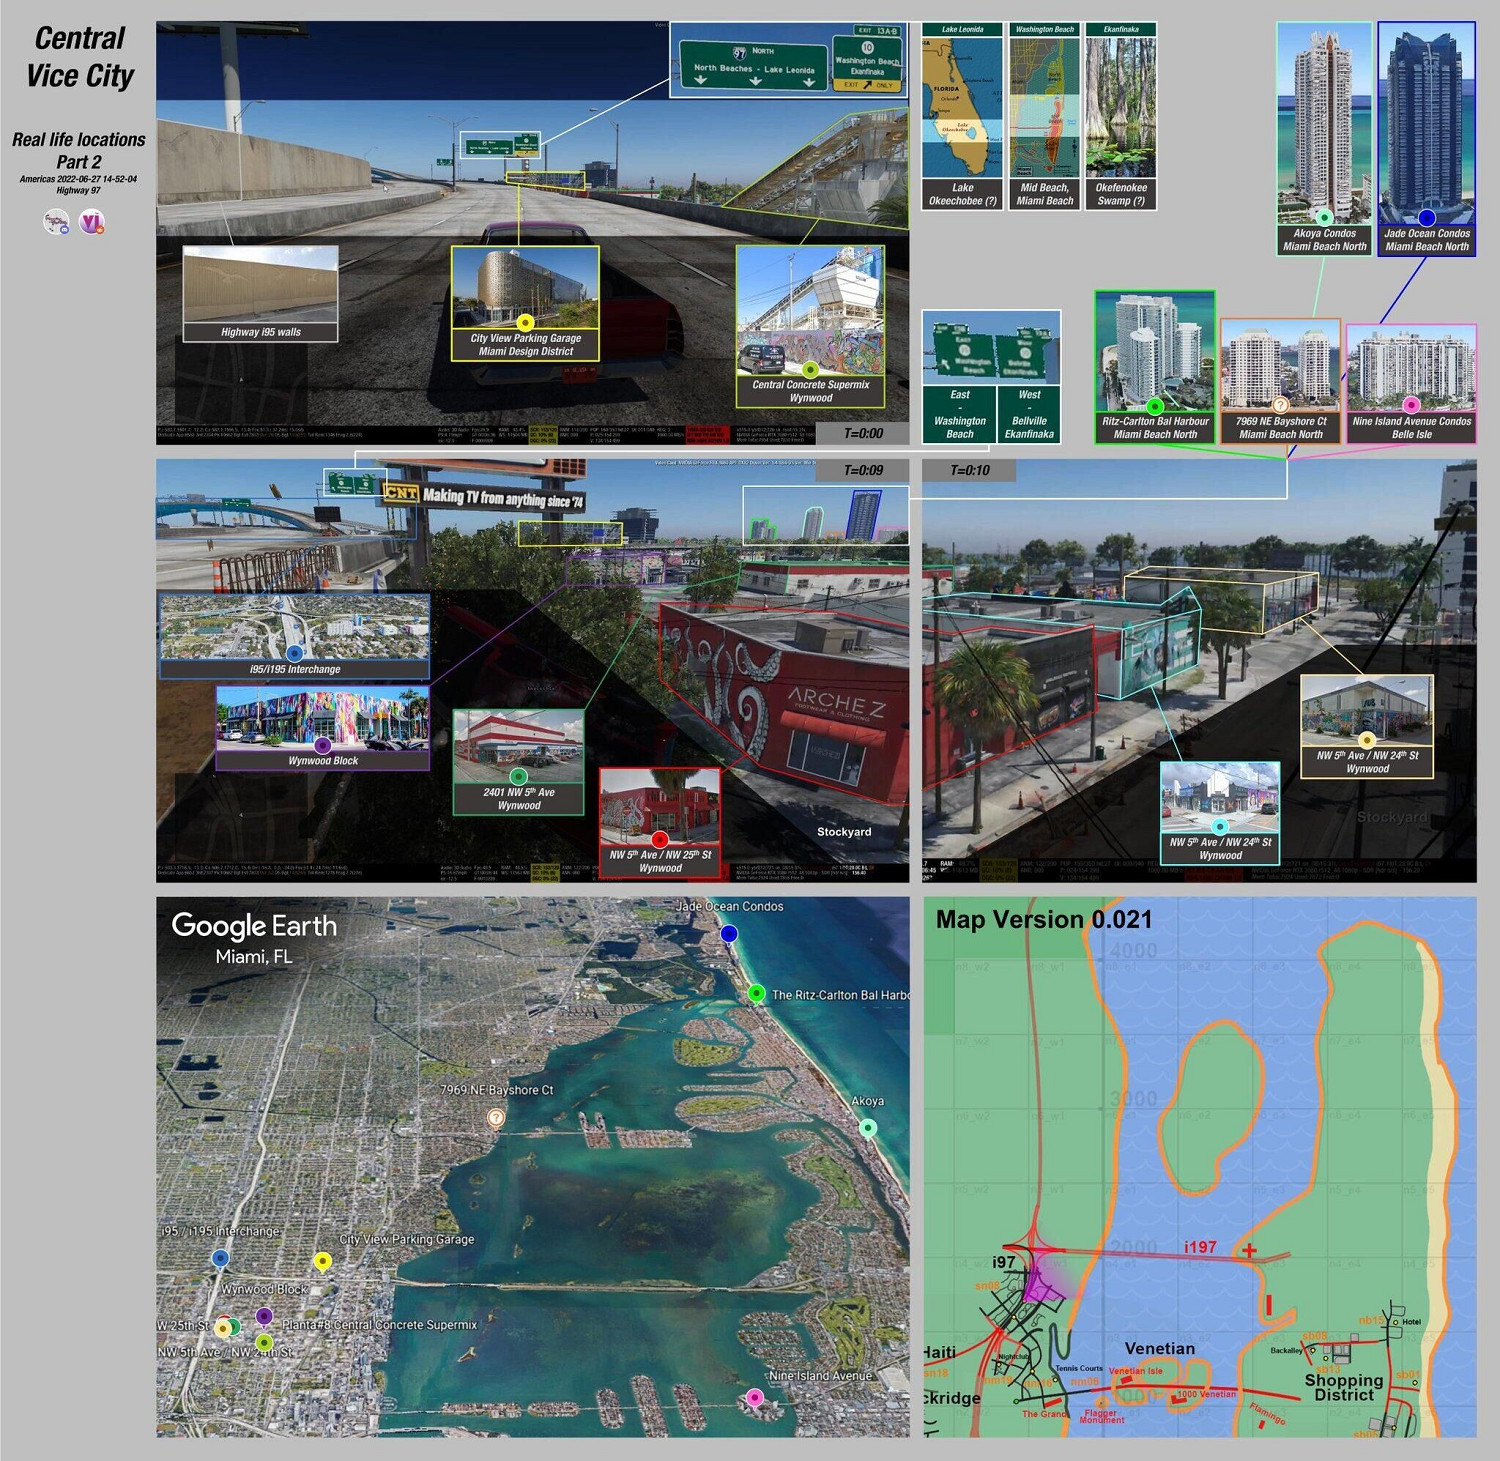Click the Google Earth logo text

pos(254,926)
